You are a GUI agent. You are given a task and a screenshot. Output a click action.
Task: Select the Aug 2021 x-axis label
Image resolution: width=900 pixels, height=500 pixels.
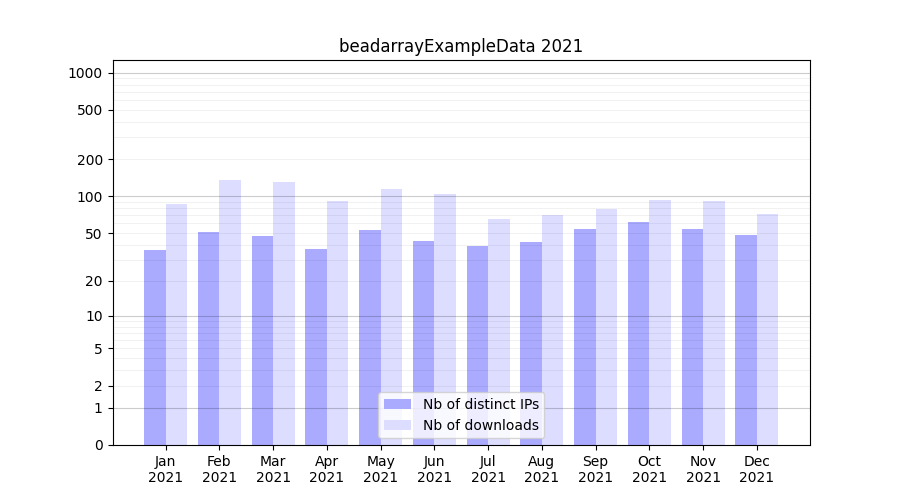point(542,469)
